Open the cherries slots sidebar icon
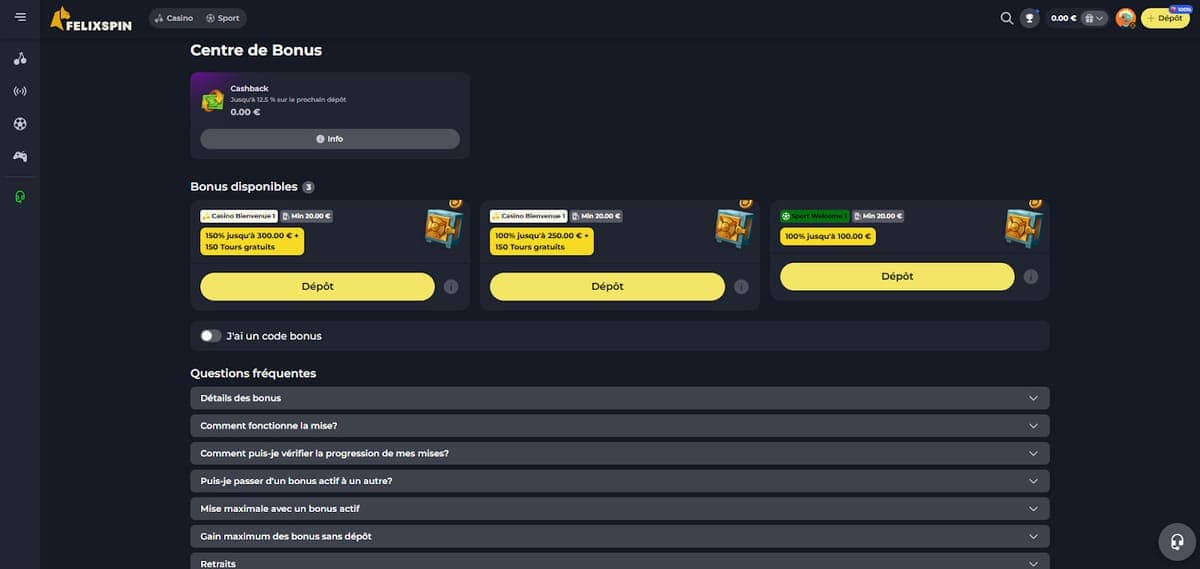 [x=20, y=58]
